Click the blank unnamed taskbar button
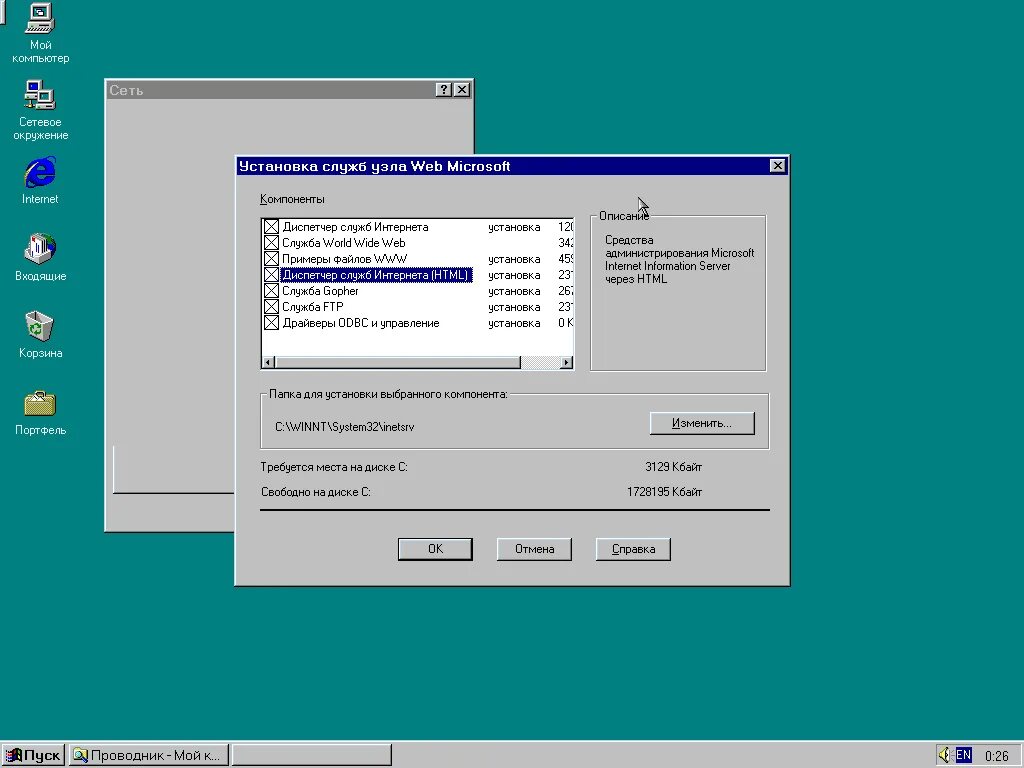The image size is (1024, 768). (x=312, y=756)
